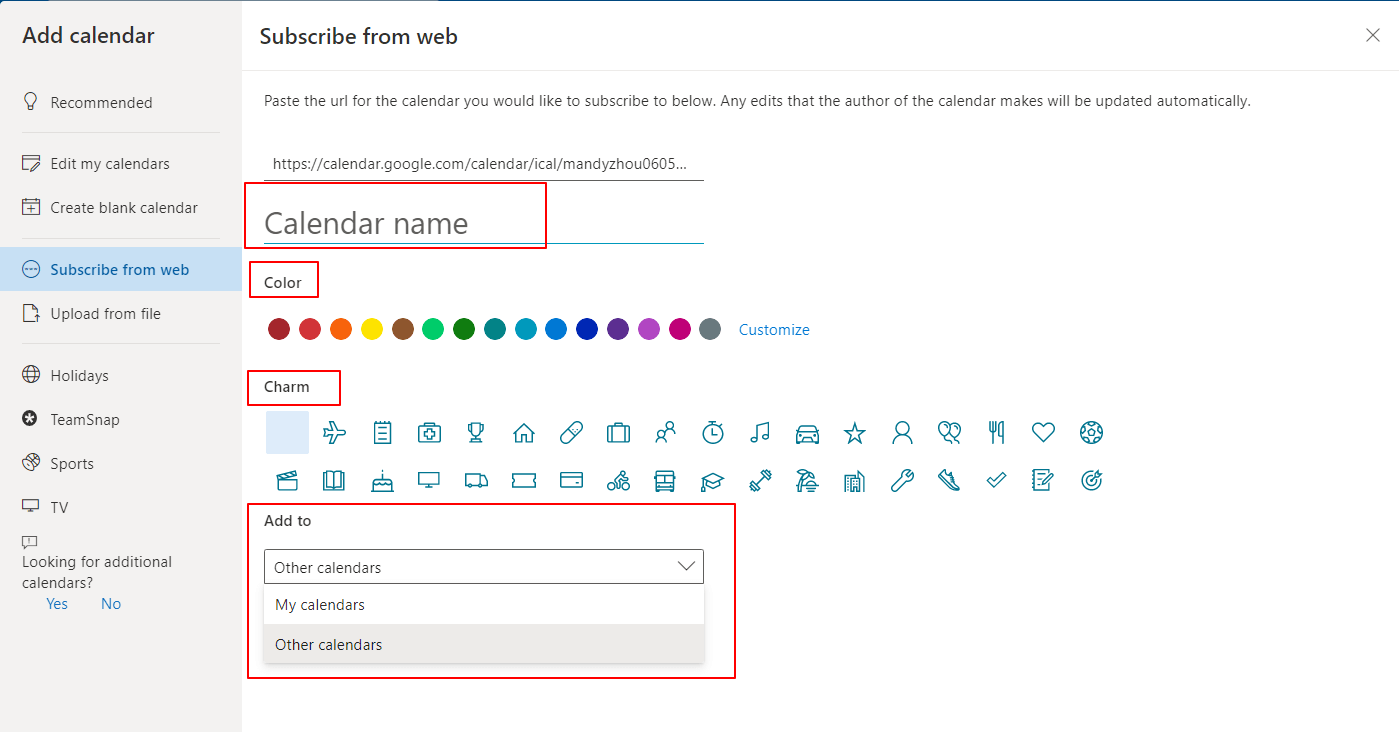Viewport: 1399px width, 732px height.
Task: Open the Customize color link
Action: 774,330
